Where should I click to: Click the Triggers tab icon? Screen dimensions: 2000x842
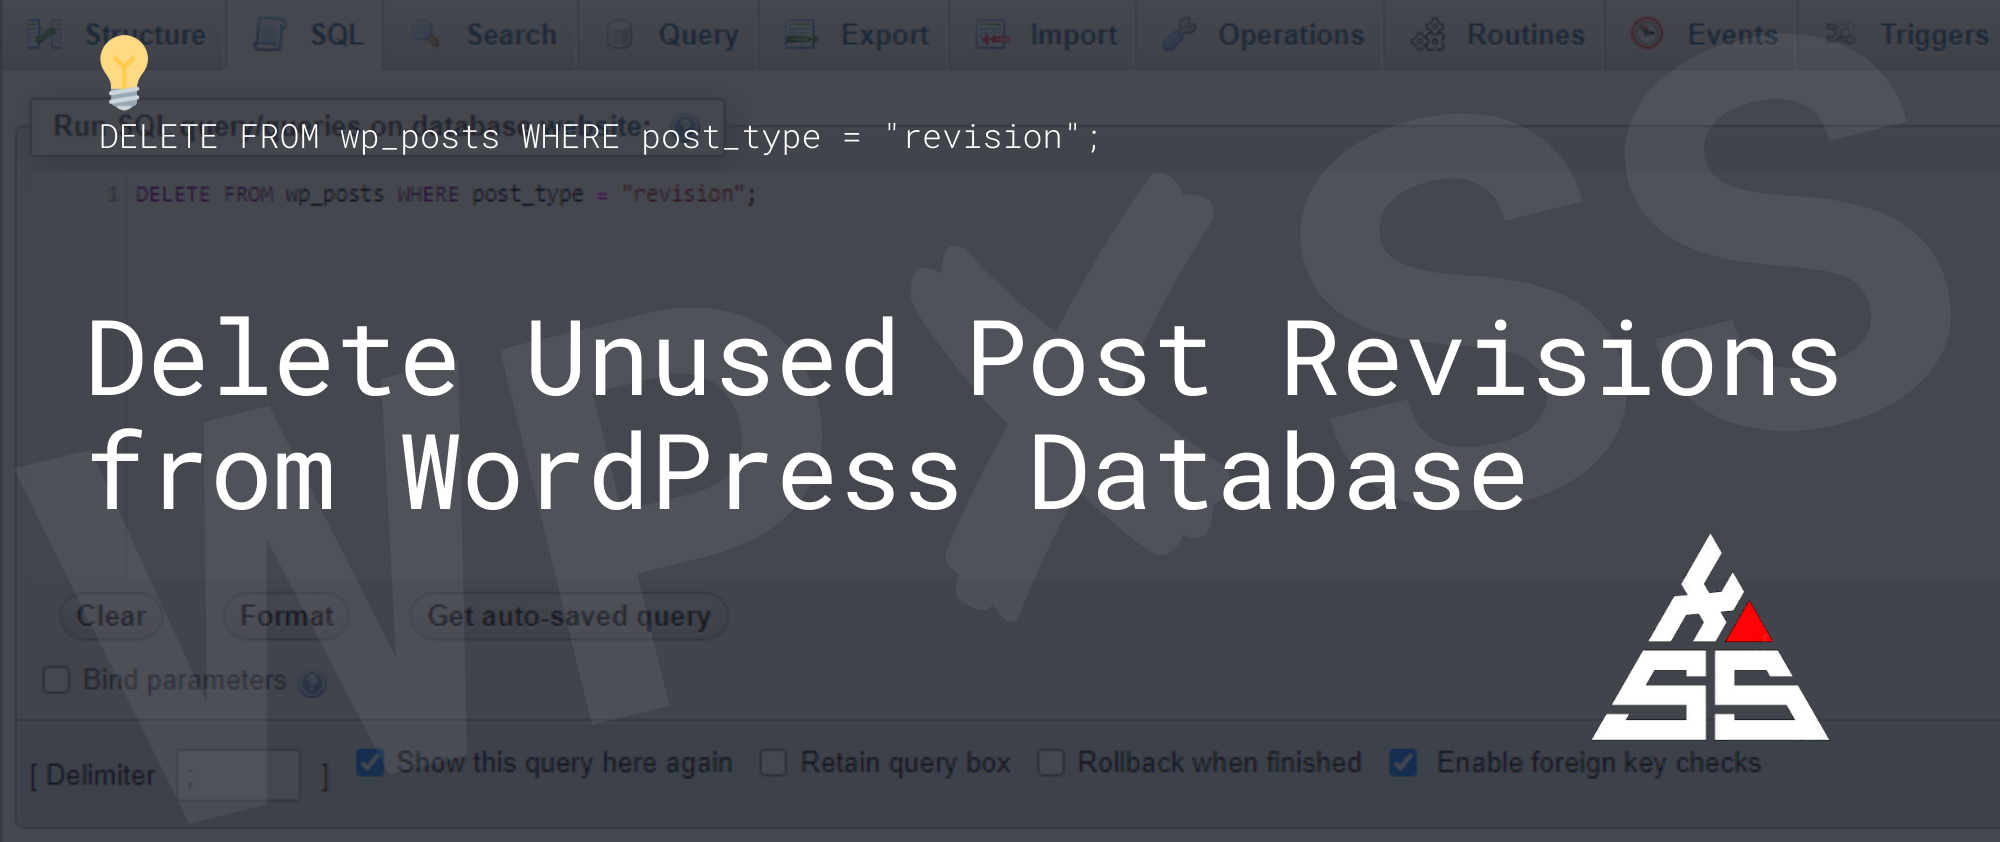[x=1840, y=34]
